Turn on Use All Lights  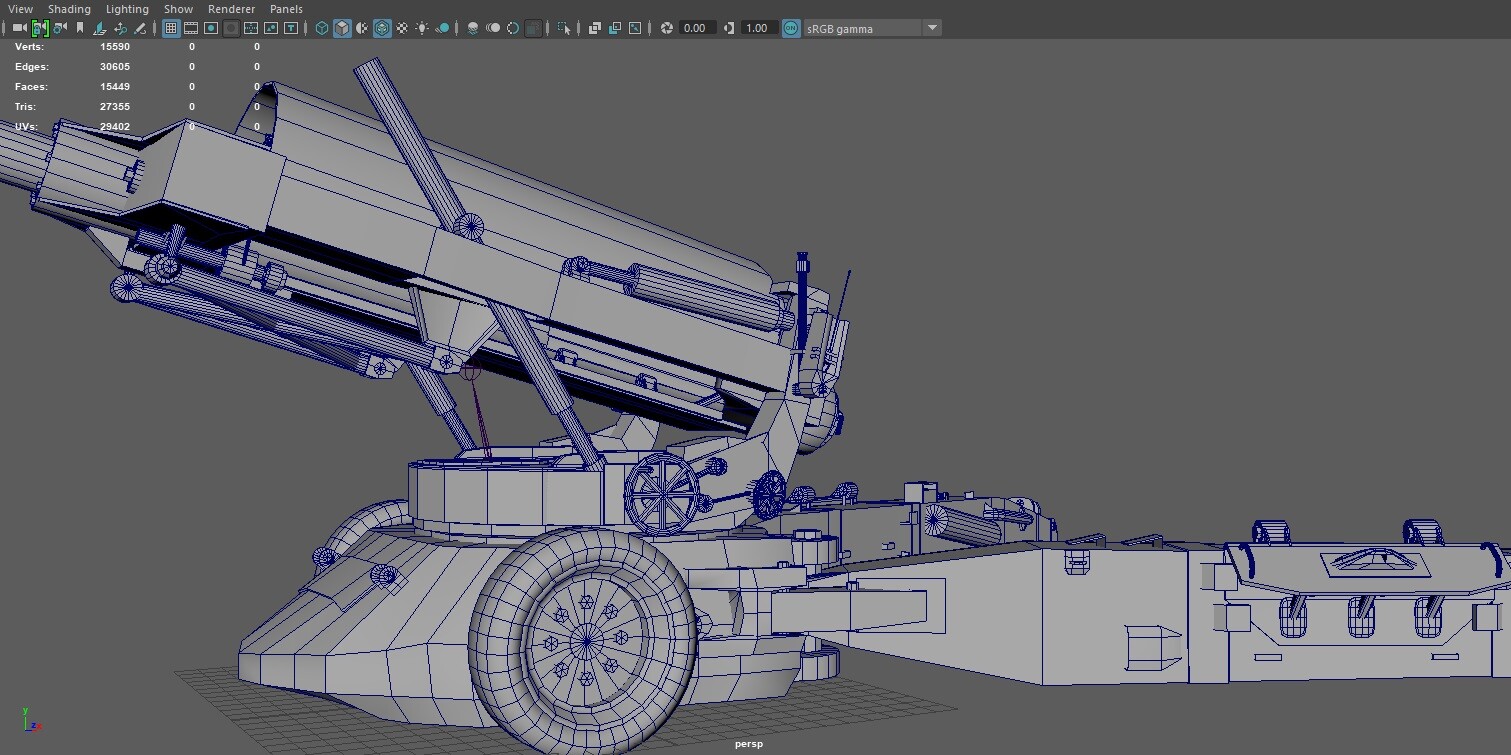(x=422, y=28)
